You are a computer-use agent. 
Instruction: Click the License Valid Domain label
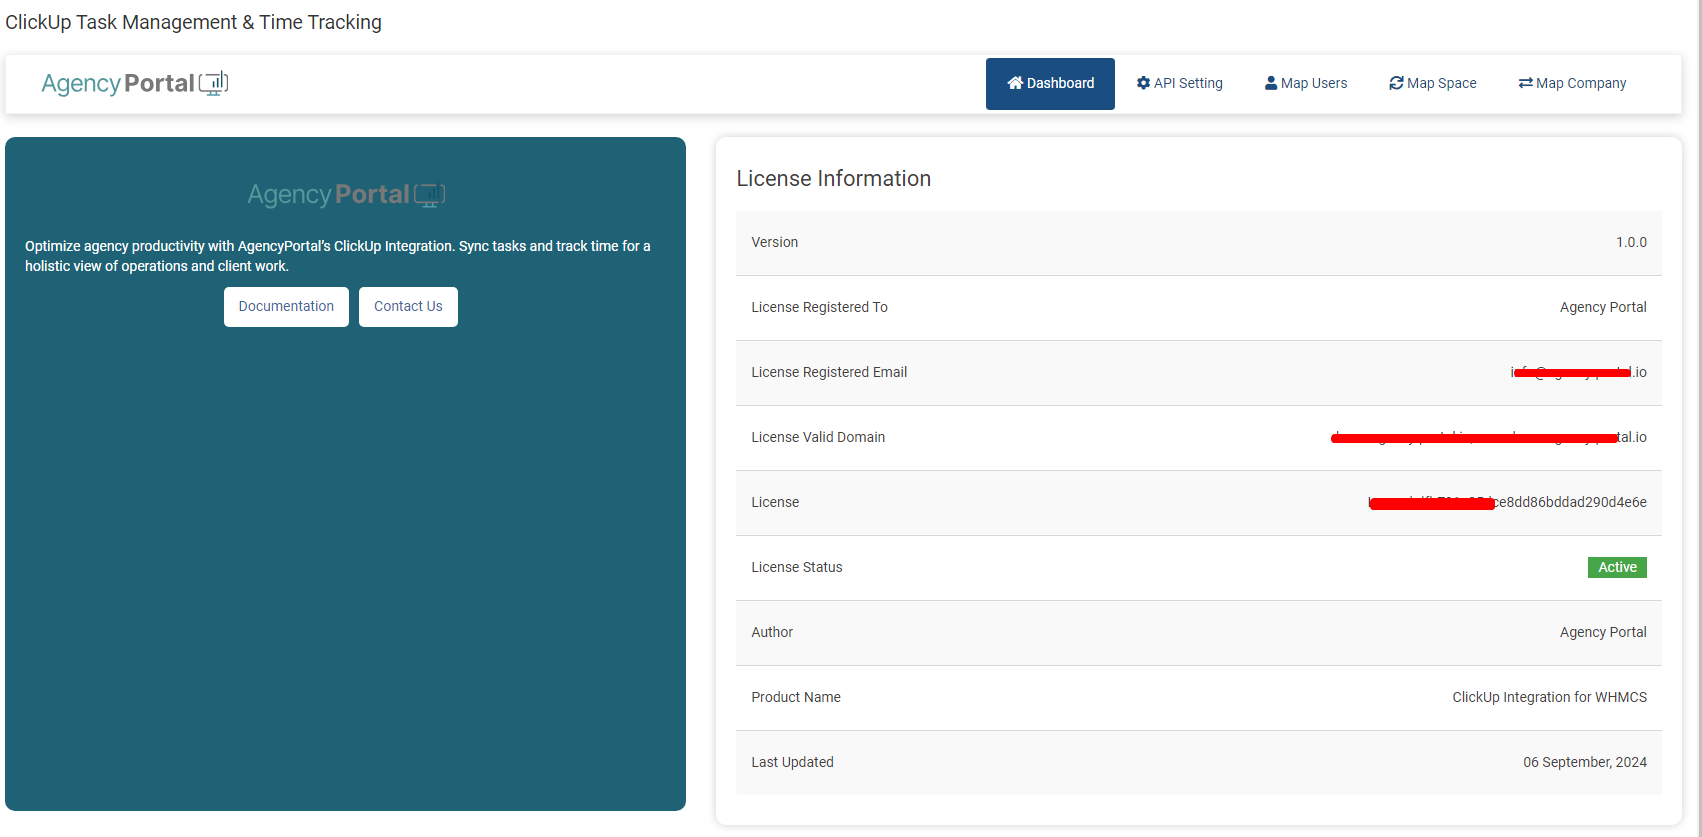[x=818, y=437]
